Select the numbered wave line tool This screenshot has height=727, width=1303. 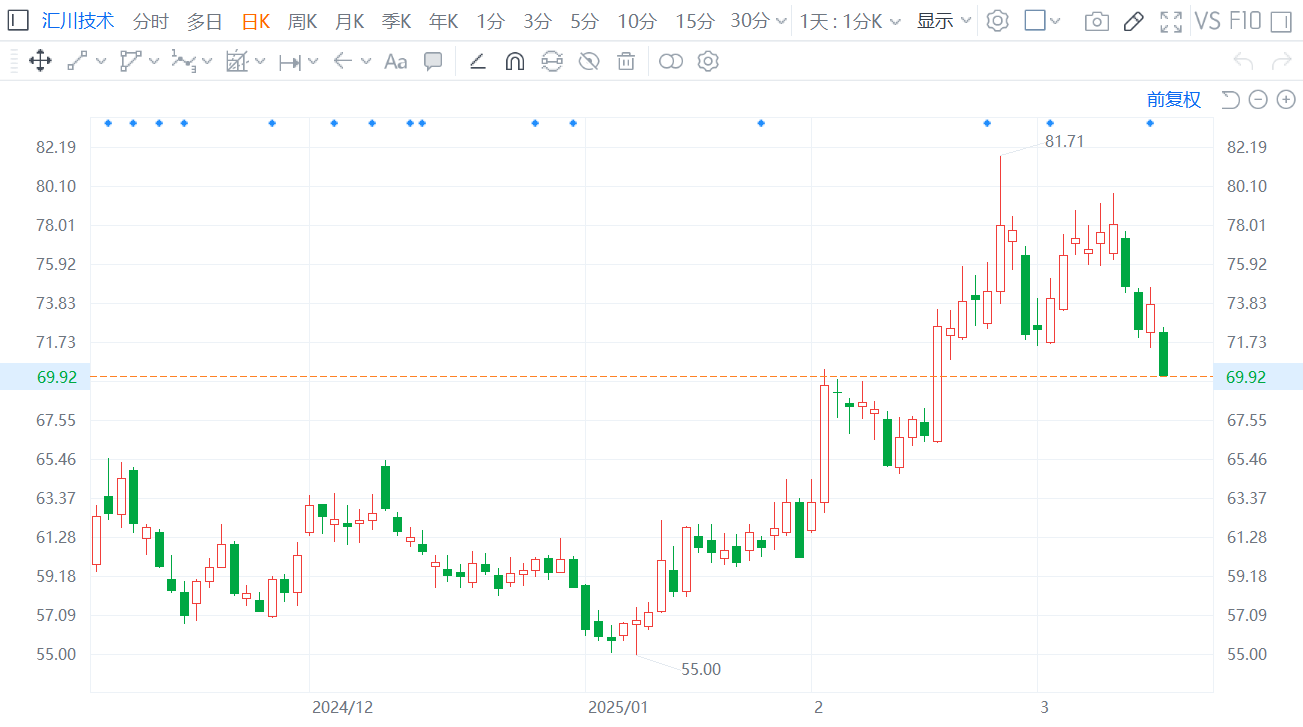click(183, 61)
